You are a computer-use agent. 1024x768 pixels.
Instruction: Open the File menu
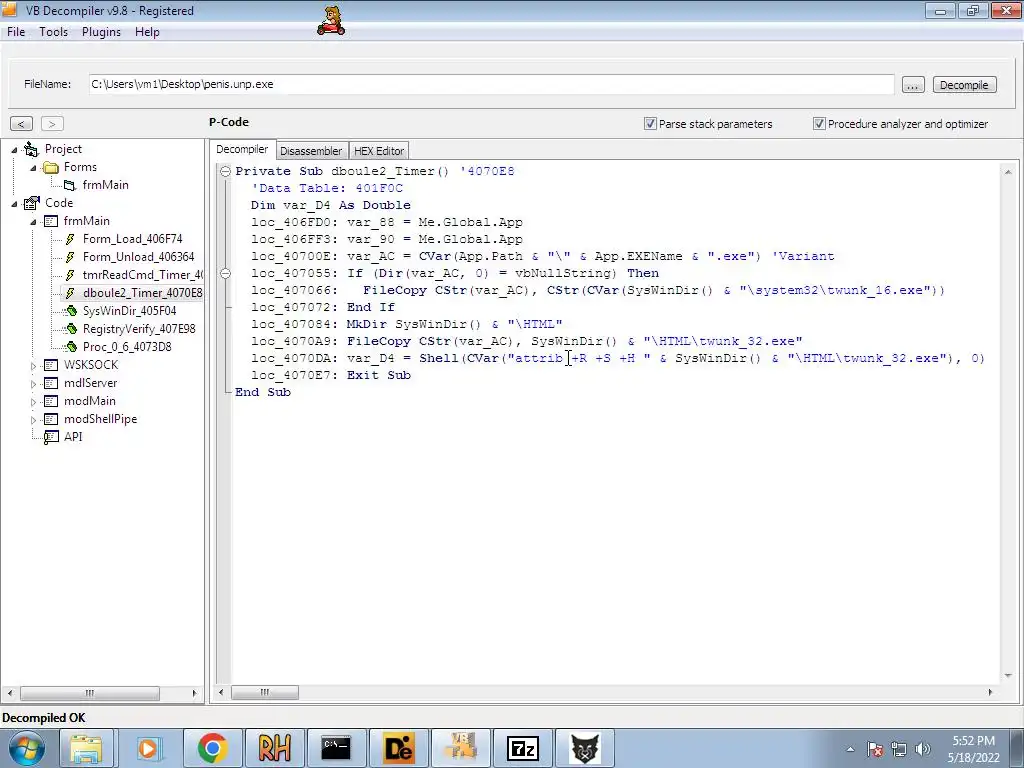coord(16,32)
